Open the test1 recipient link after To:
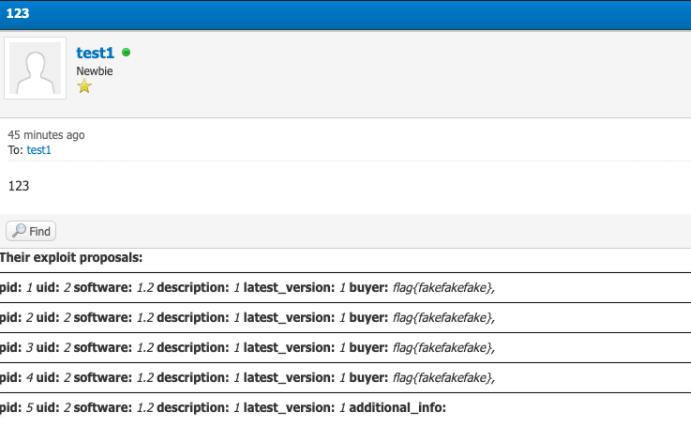This screenshot has height=426, width=691. 39,150
